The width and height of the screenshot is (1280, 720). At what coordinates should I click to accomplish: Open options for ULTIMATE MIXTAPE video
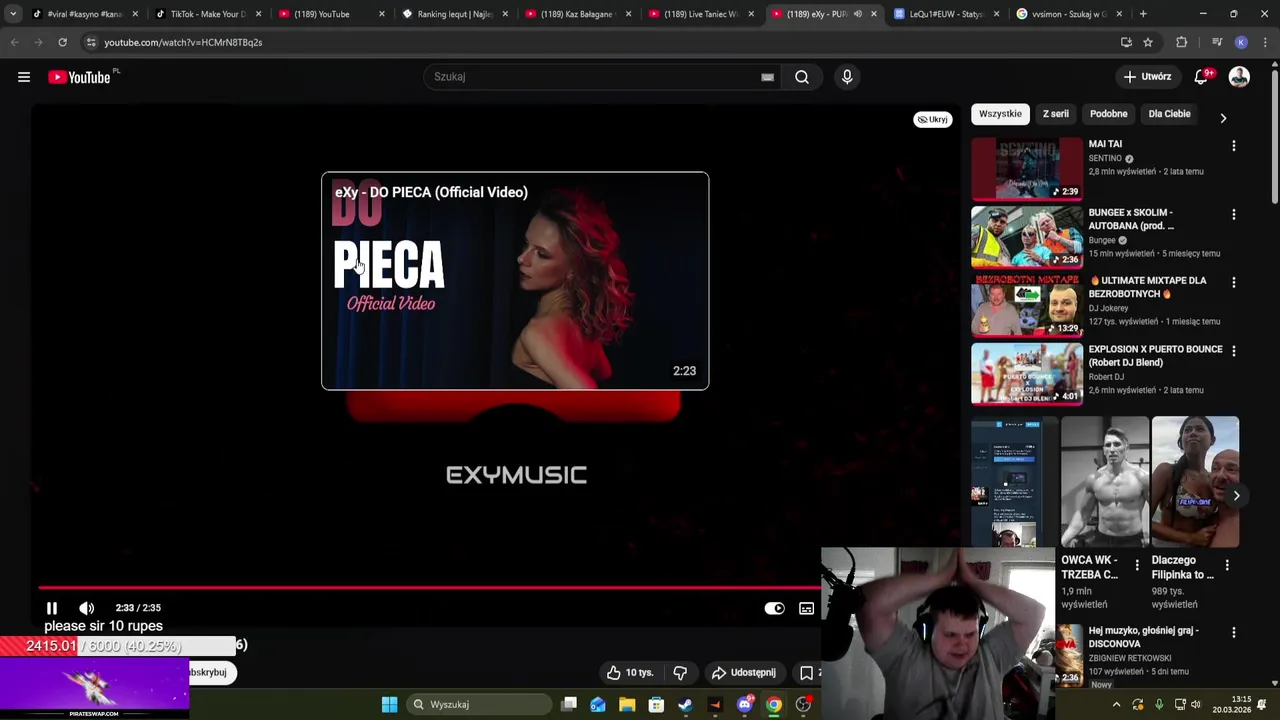[1233, 282]
